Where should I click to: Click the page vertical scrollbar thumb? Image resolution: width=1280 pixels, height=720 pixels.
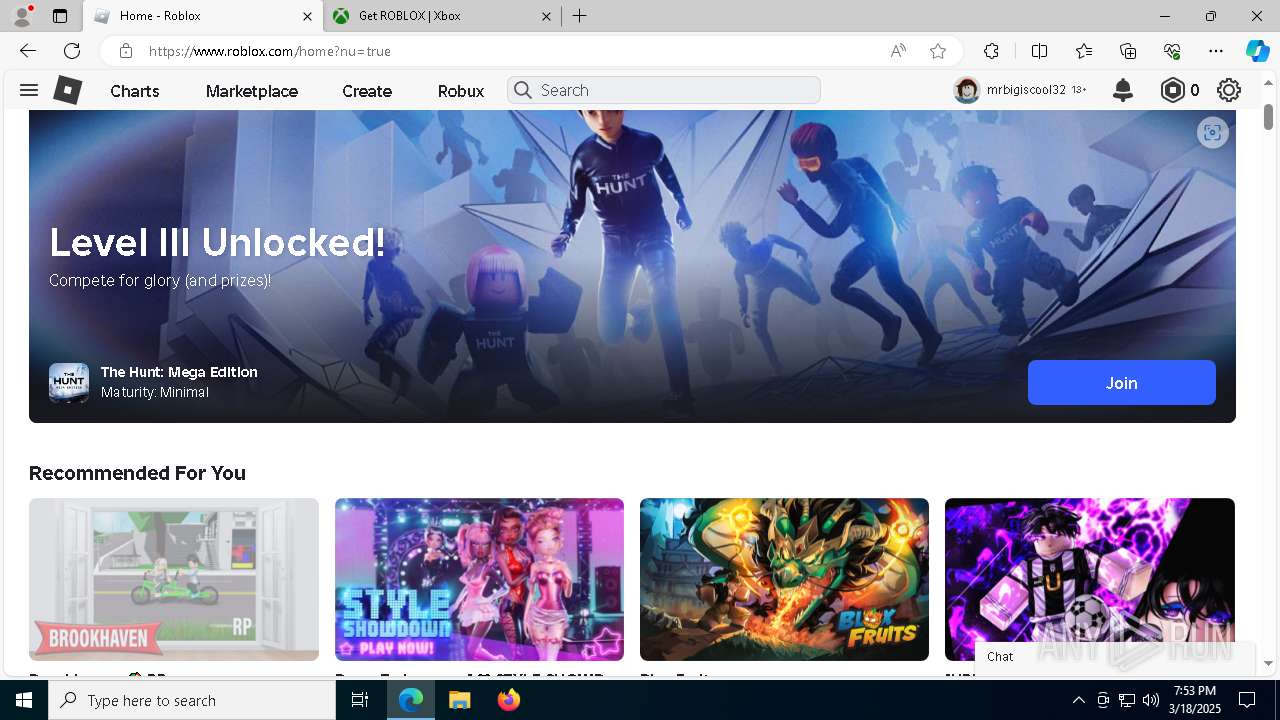(1269, 116)
